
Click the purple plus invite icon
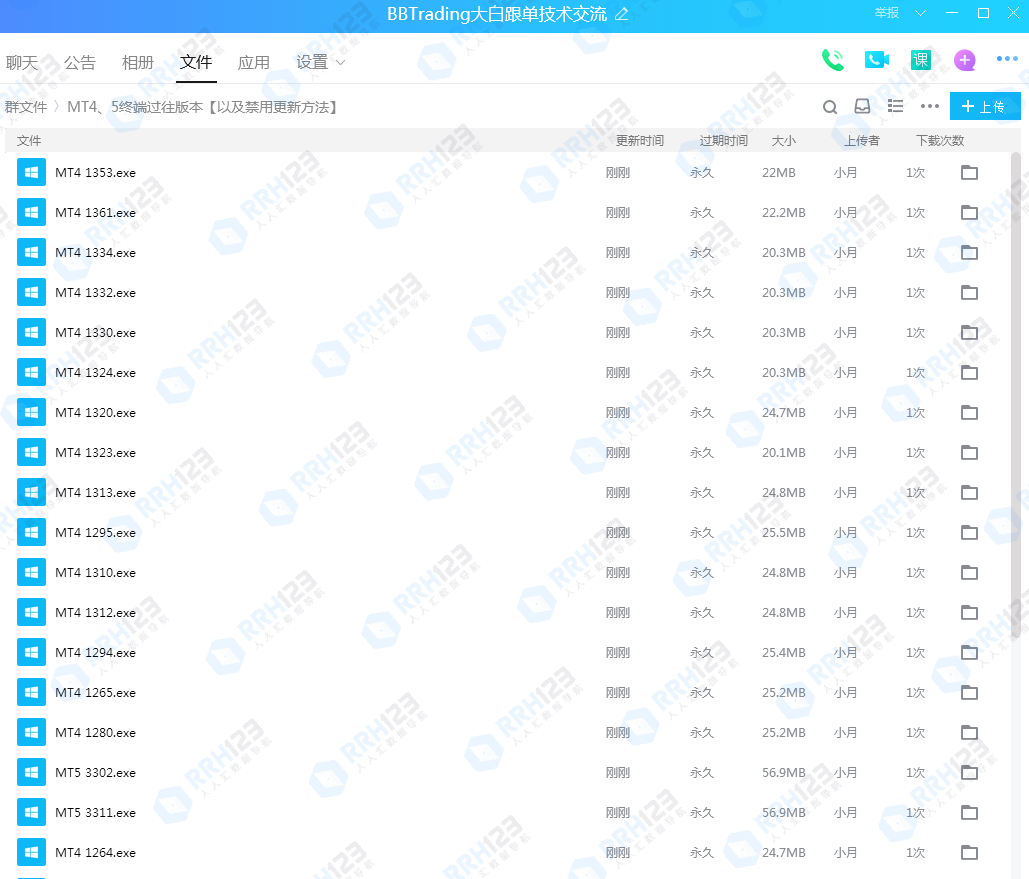click(x=965, y=60)
